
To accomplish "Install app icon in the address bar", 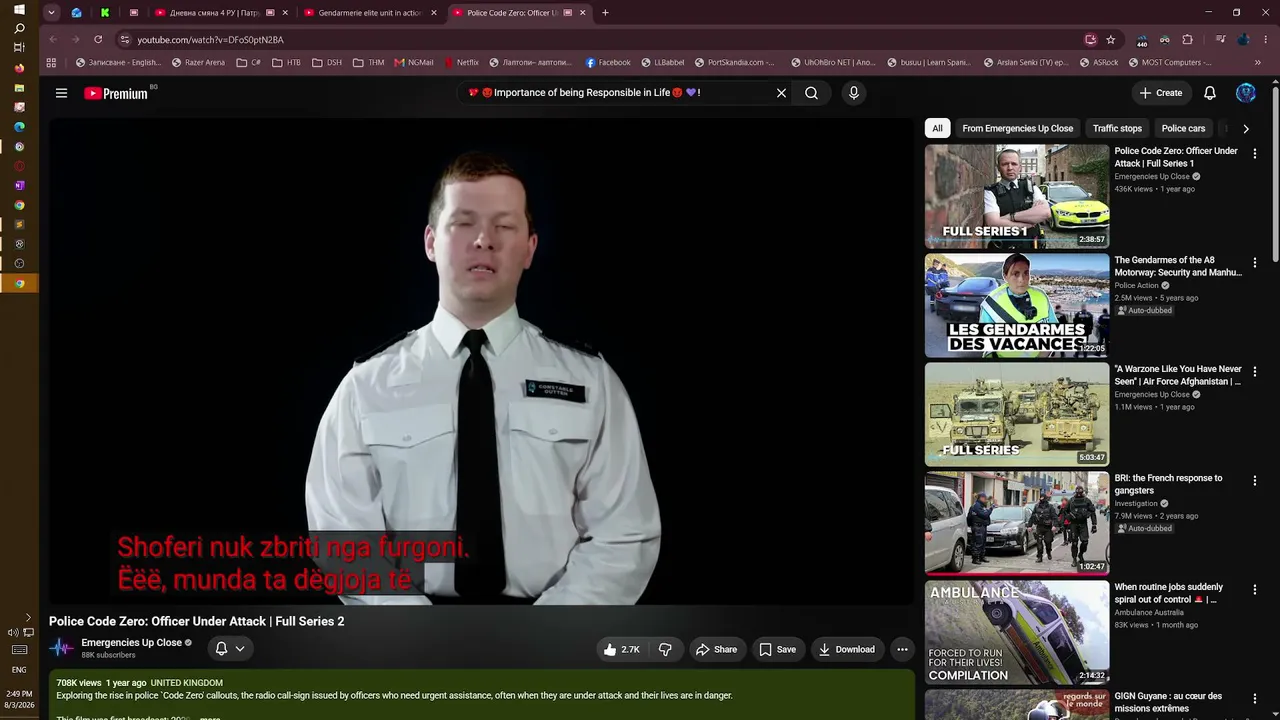I will click(x=1090, y=40).
